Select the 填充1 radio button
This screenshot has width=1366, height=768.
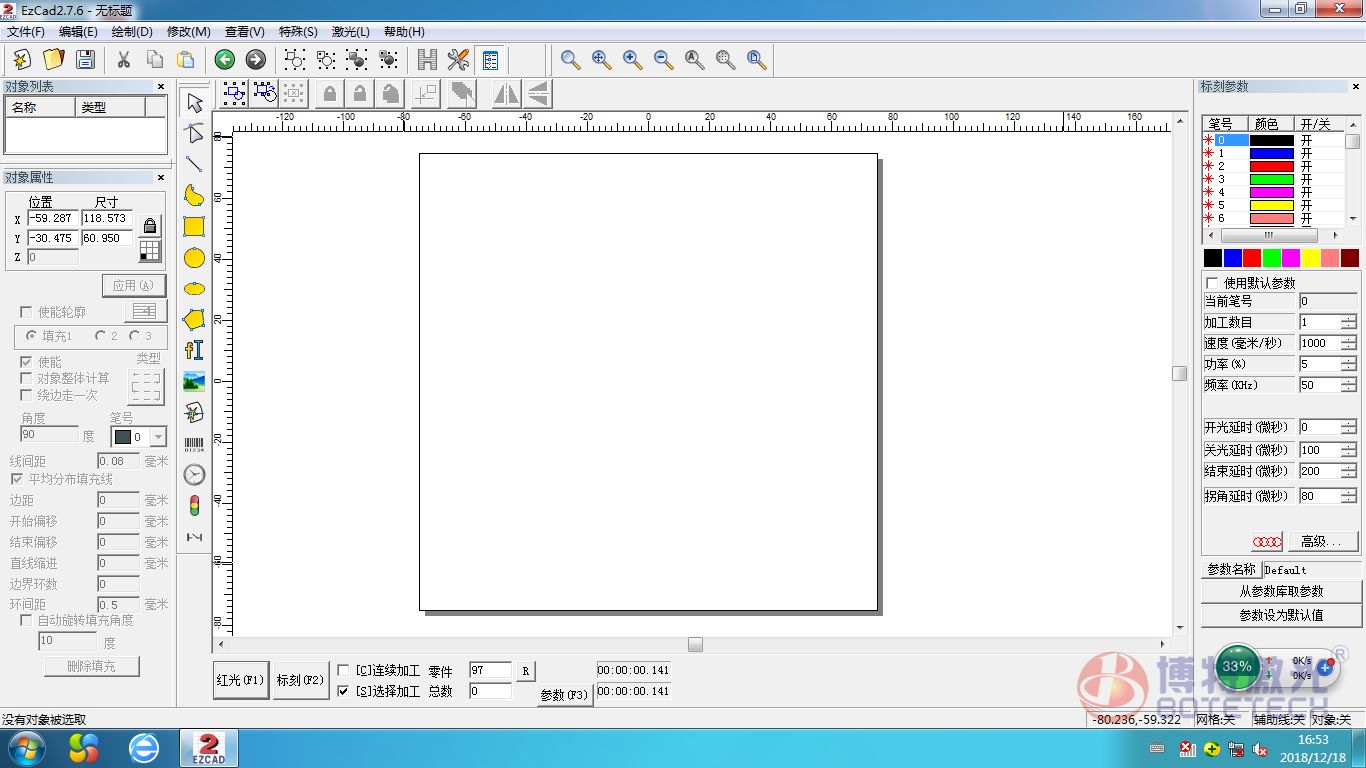[31, 336]
